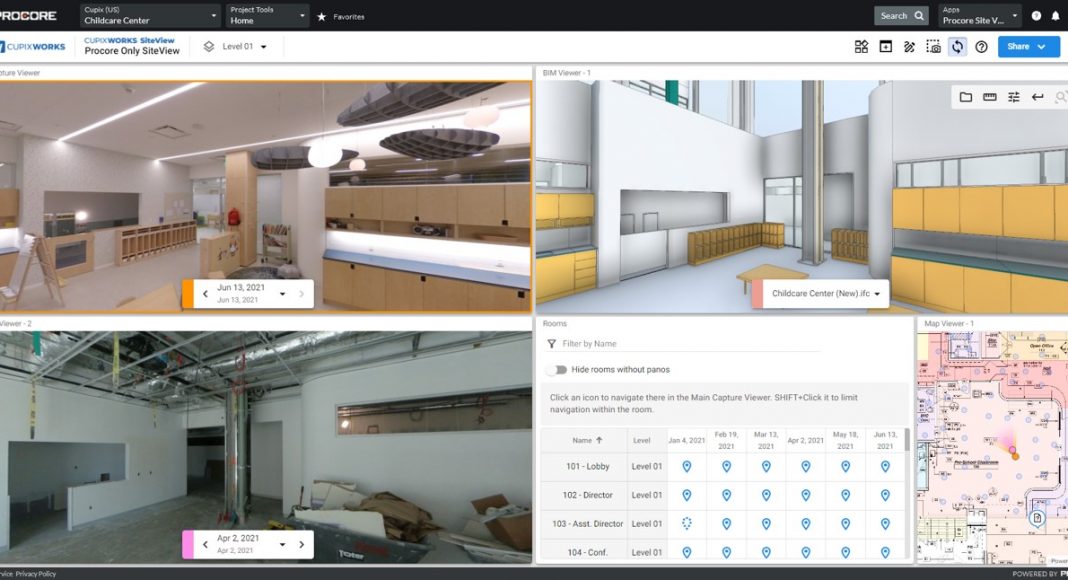The width and height of the screenshot is (1068, 580).
Task: Click the Search button
Action: click(901, 16)
